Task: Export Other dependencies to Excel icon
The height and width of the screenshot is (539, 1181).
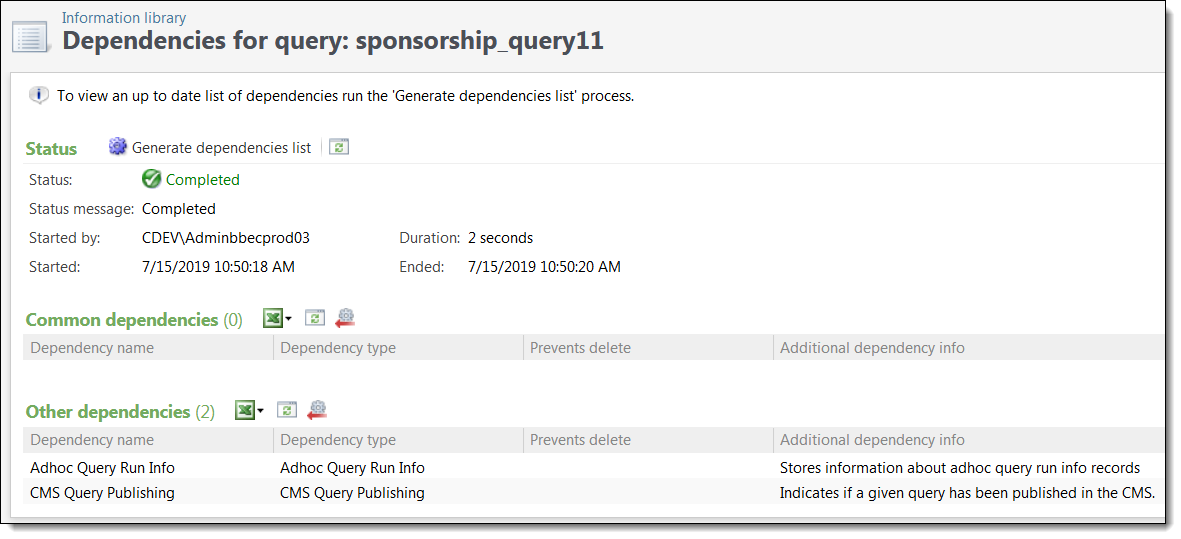Action: point(245,410)
